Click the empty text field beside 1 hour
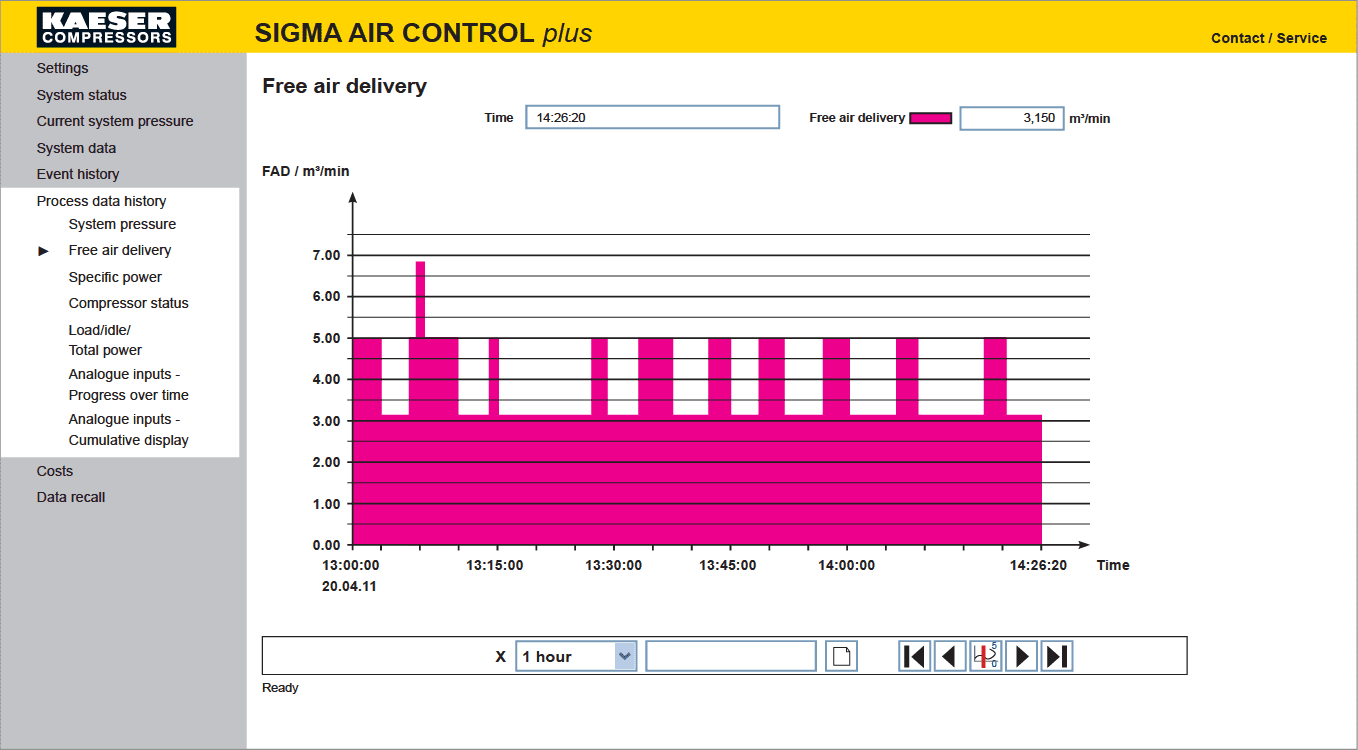1358x750 pixels. tap(731, 657)
